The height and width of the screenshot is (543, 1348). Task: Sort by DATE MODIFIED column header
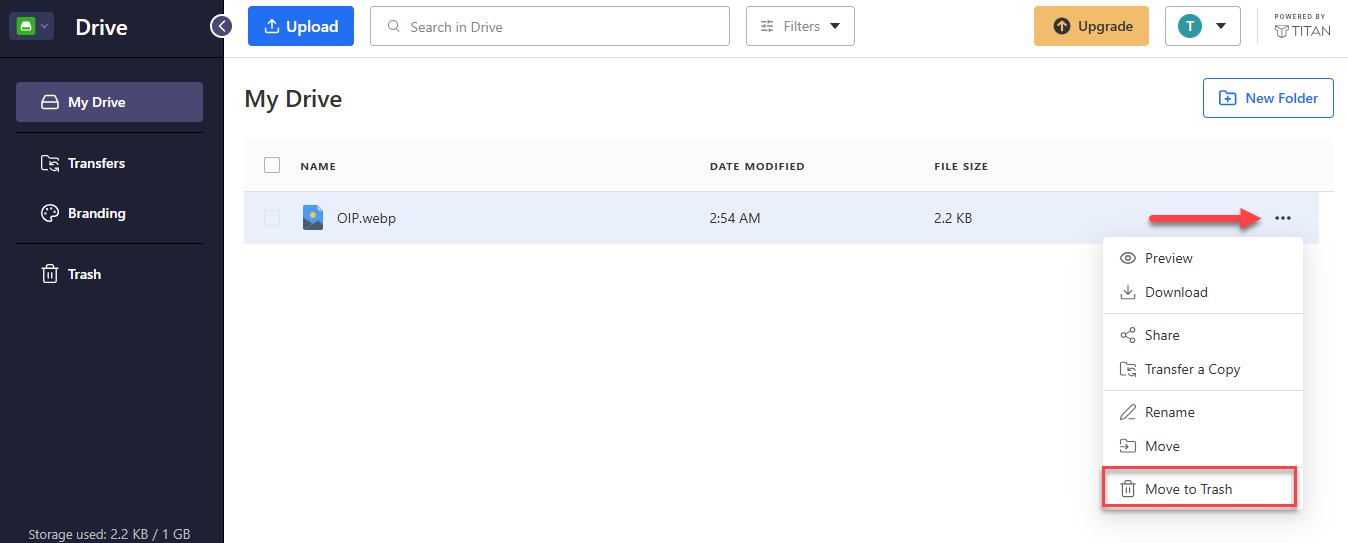[757, 166]
